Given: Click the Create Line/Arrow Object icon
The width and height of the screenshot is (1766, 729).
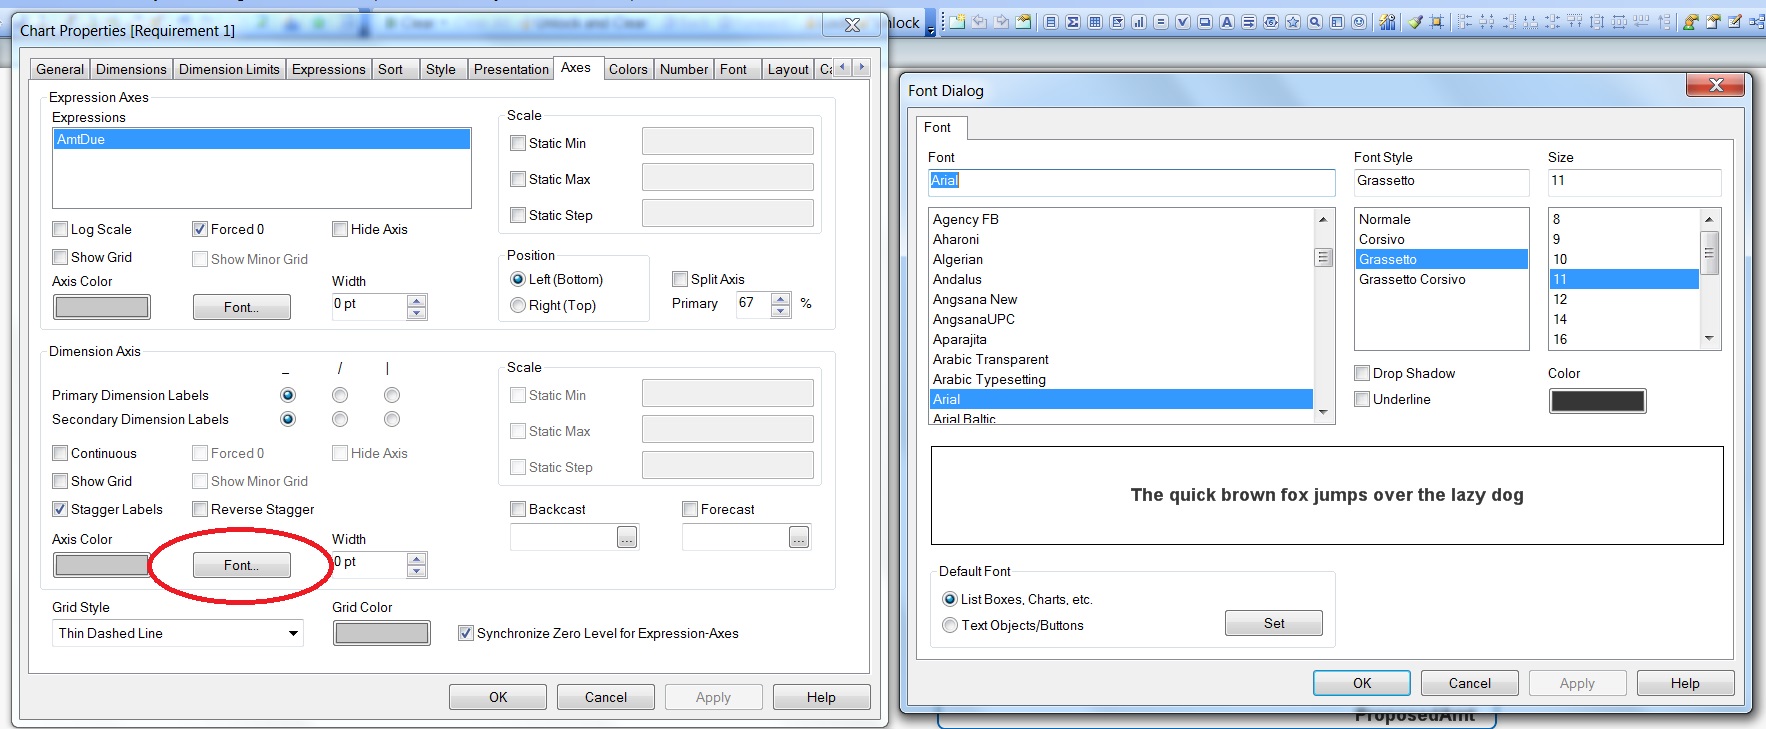Looking at the screenshot, I should click(x=1249, y=22).
